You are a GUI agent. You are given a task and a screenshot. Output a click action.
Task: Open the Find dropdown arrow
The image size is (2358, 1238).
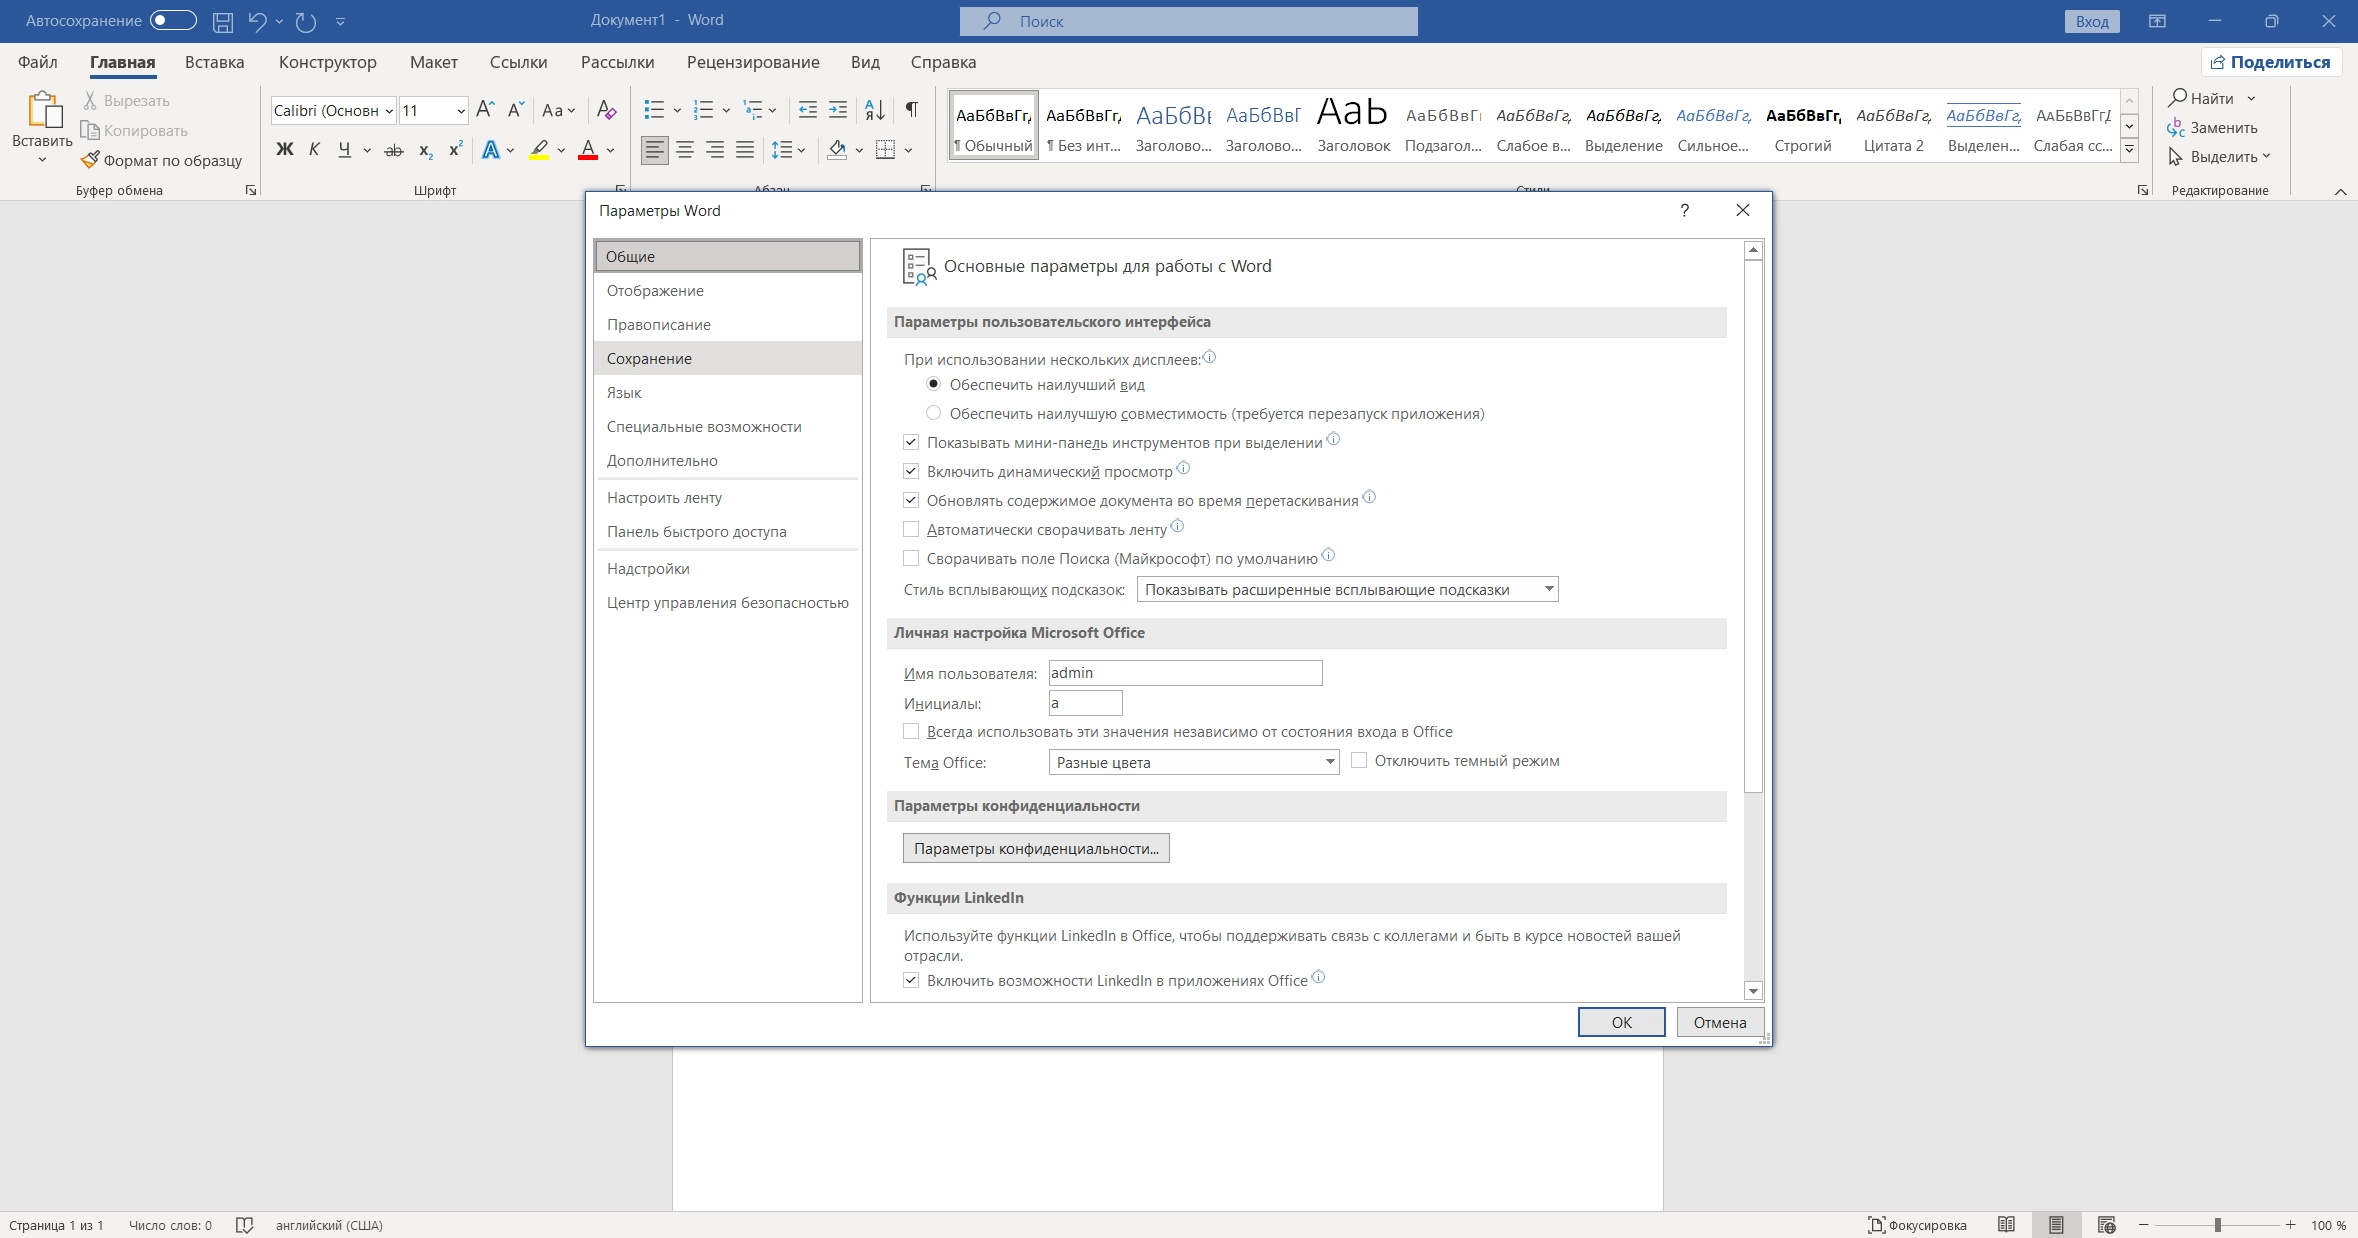[x=2251, y=98]
